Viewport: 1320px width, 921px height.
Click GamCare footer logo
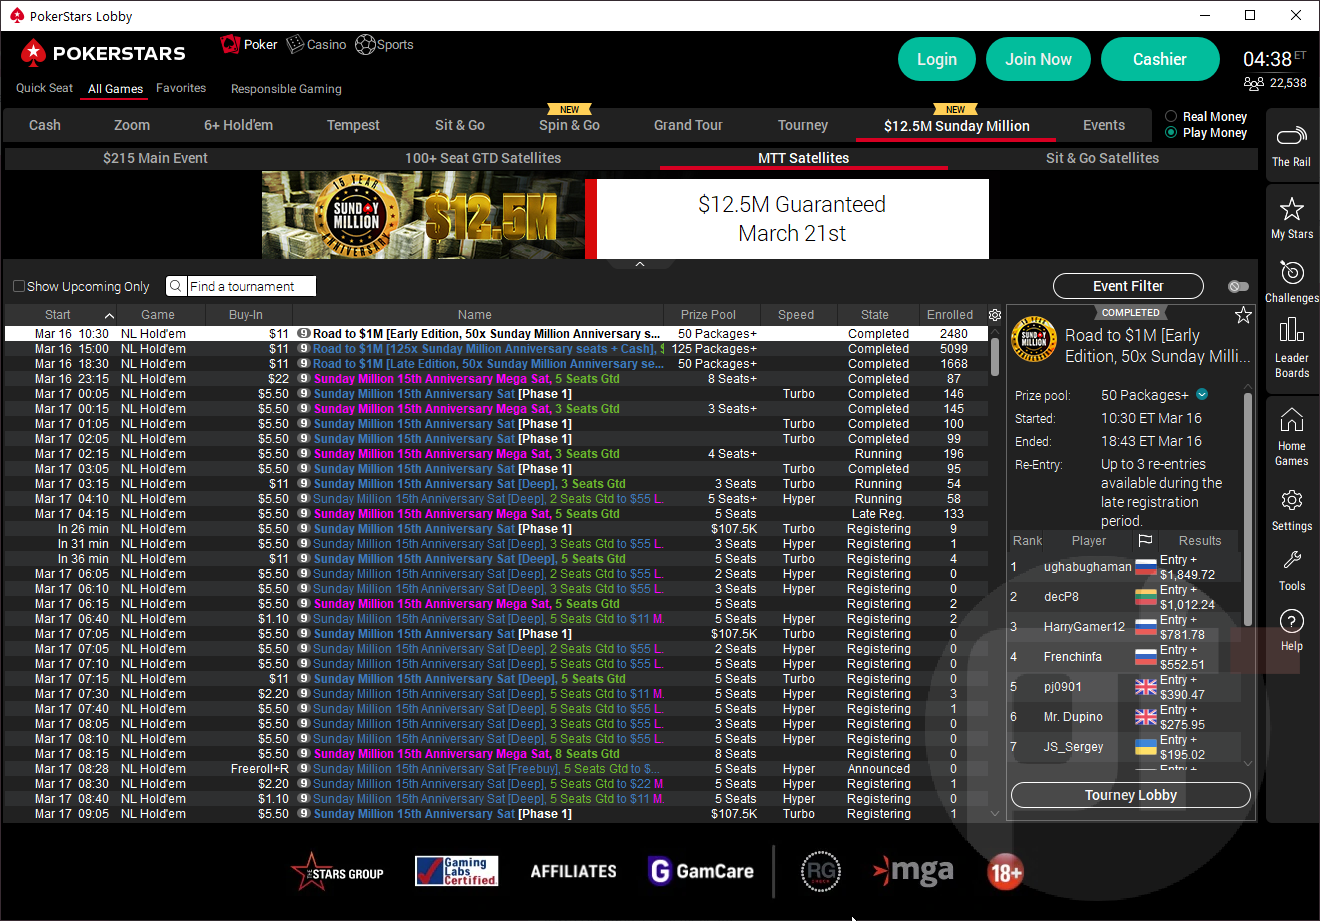701,871
